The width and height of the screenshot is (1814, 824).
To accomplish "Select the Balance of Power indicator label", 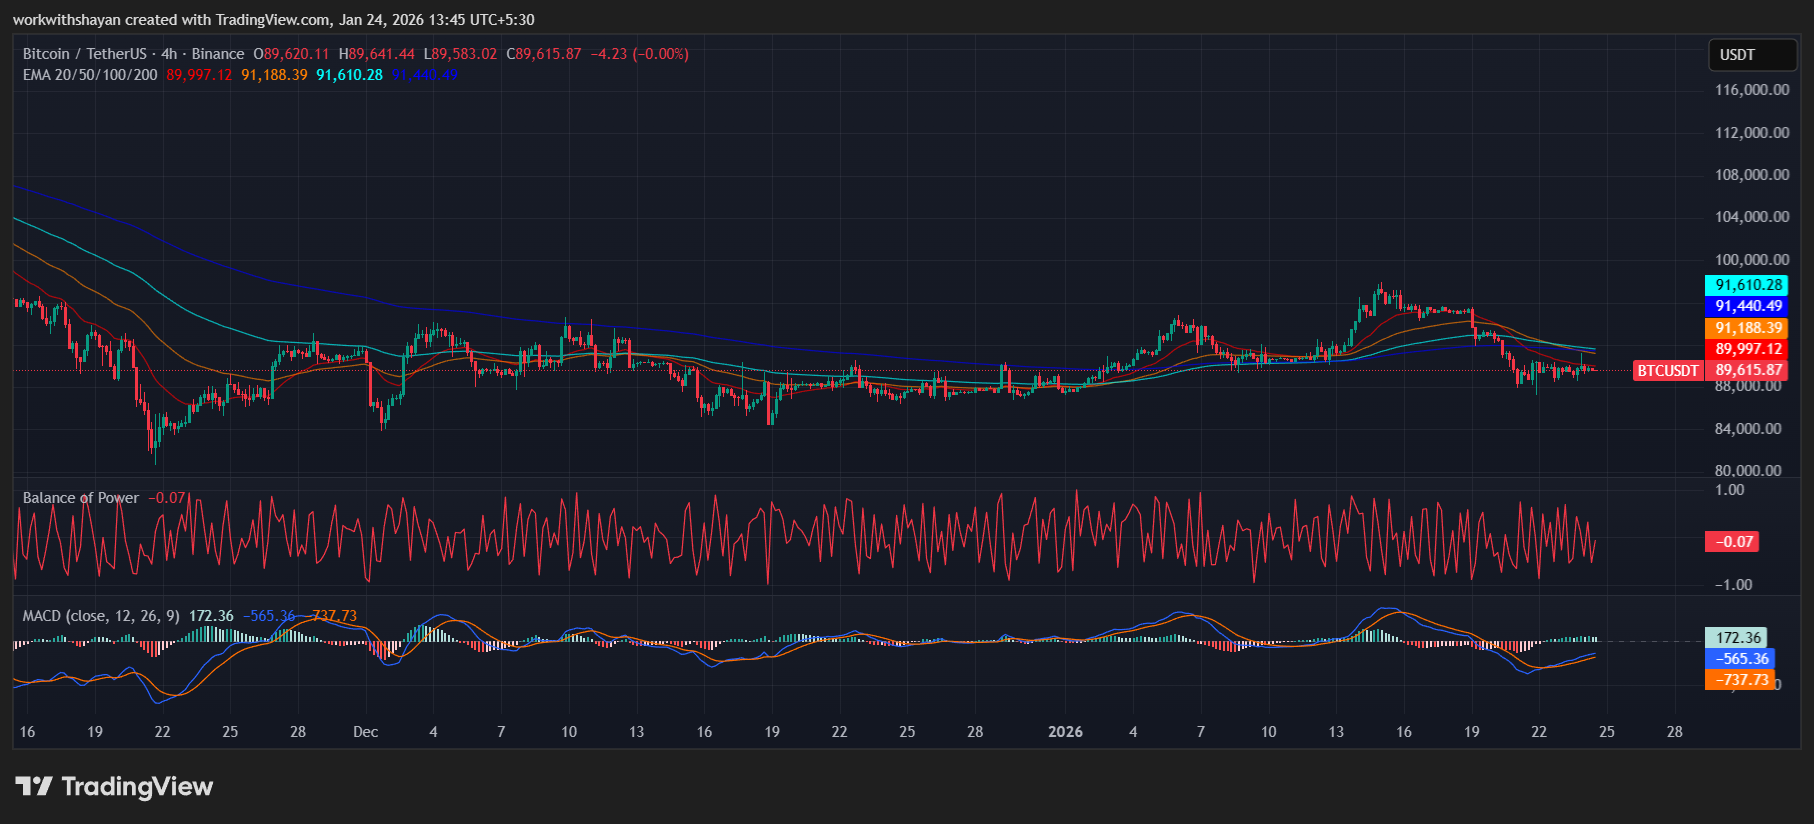I will tap(81, 498).
